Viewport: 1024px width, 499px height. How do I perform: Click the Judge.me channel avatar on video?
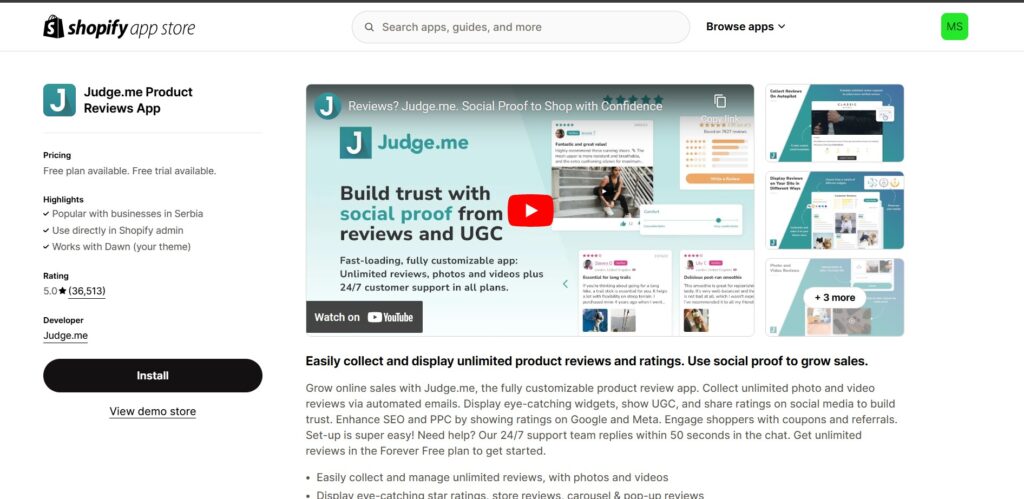click(x=327, y=106)
